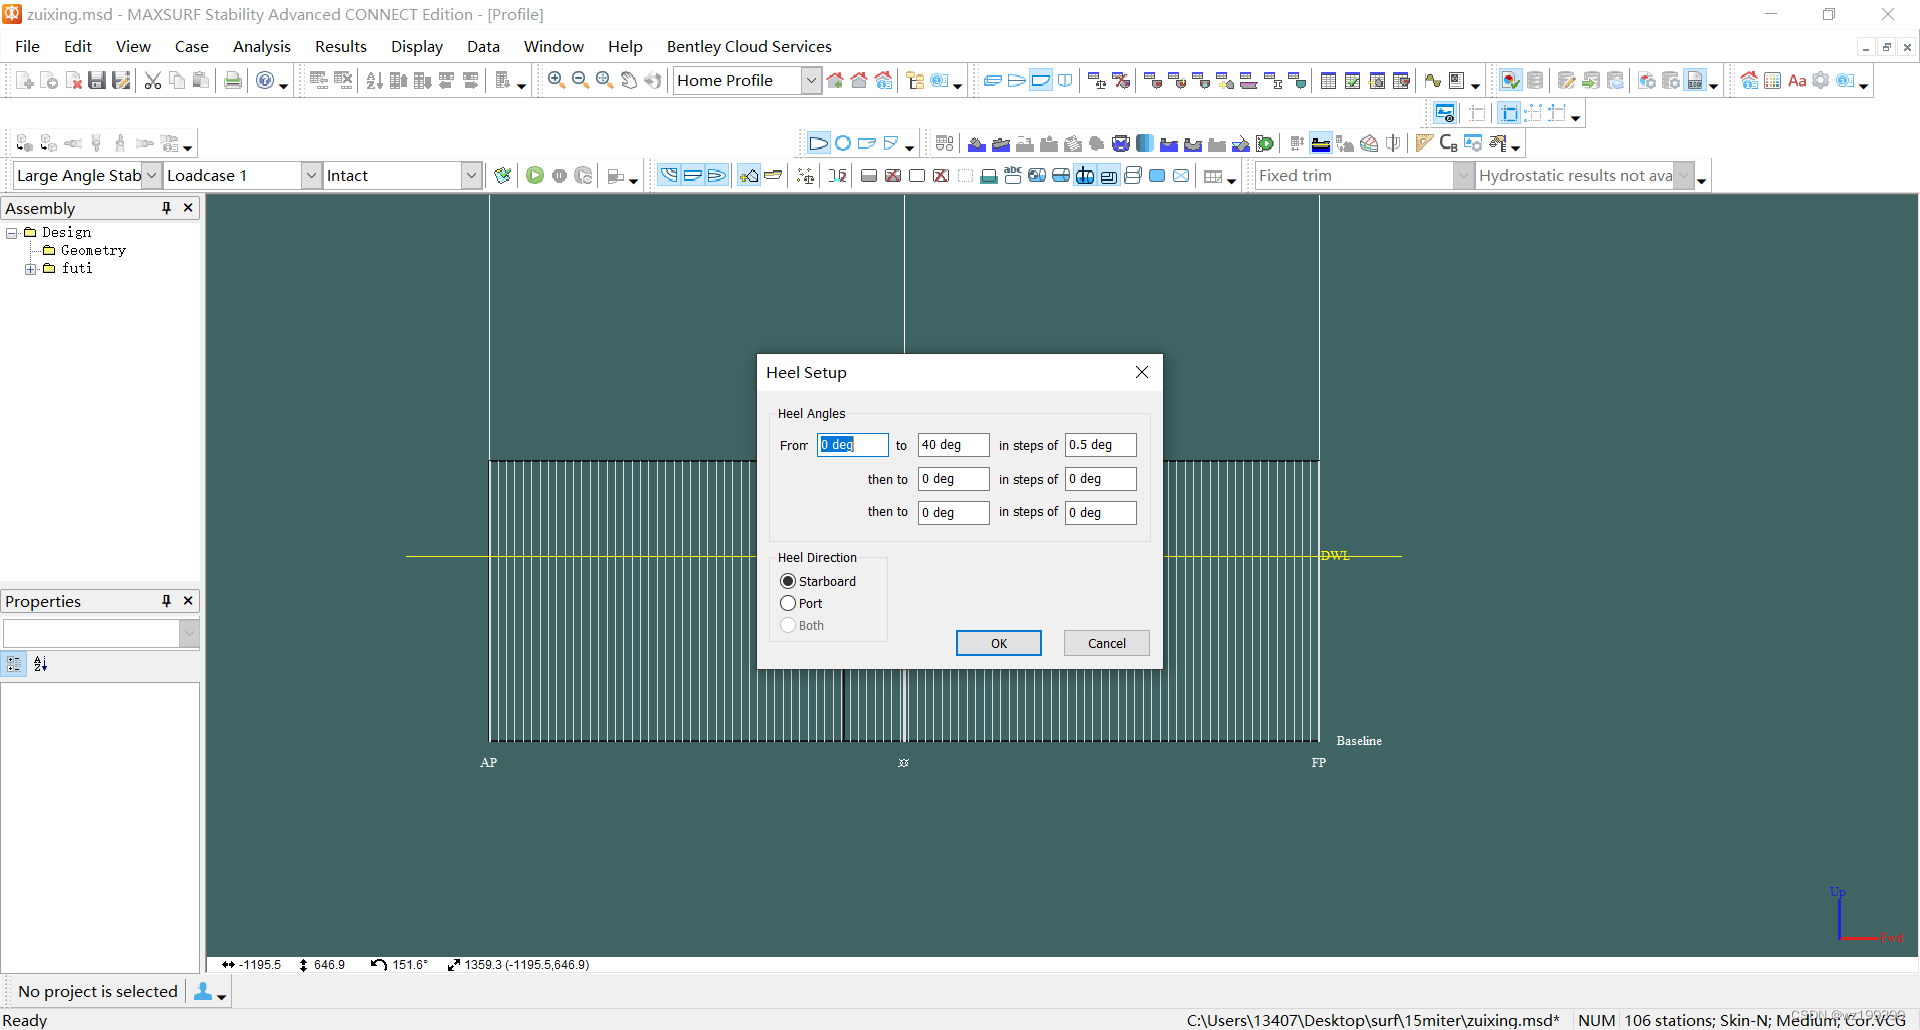Image resolution: width=1920 pixels, height=1030 pixels.
Task: Select Starboard heel direction
Action: pyautogui.click(x=788, y=581)
